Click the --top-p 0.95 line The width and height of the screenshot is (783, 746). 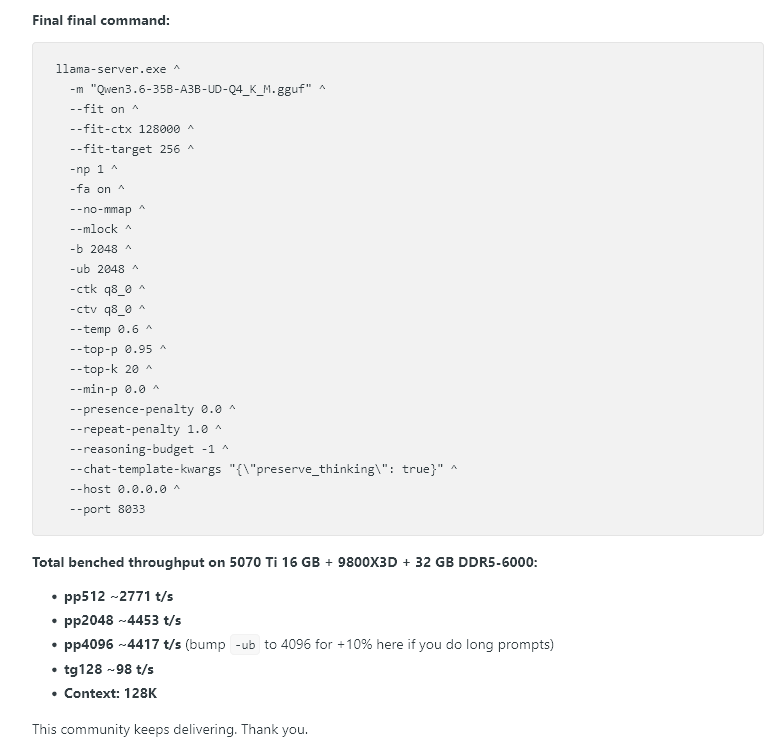(118, 349)
